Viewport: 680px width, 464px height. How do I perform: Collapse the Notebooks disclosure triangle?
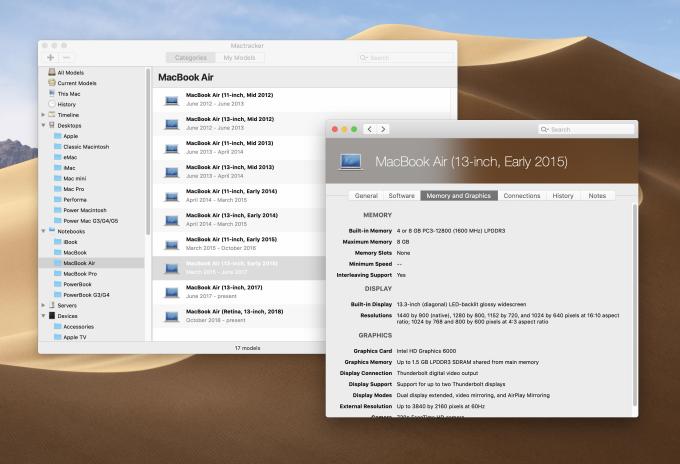pos(43,231)
